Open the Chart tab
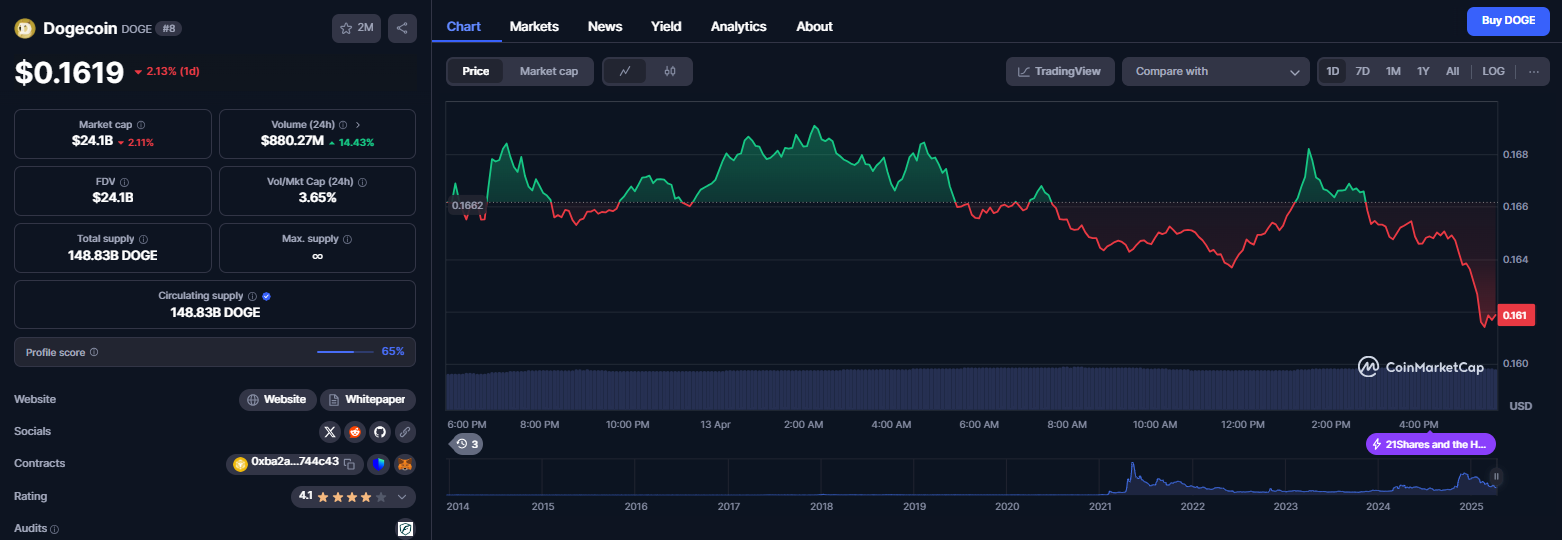Image resolution: width=1562 pixels, height=540 pixels. pos(464,26)
